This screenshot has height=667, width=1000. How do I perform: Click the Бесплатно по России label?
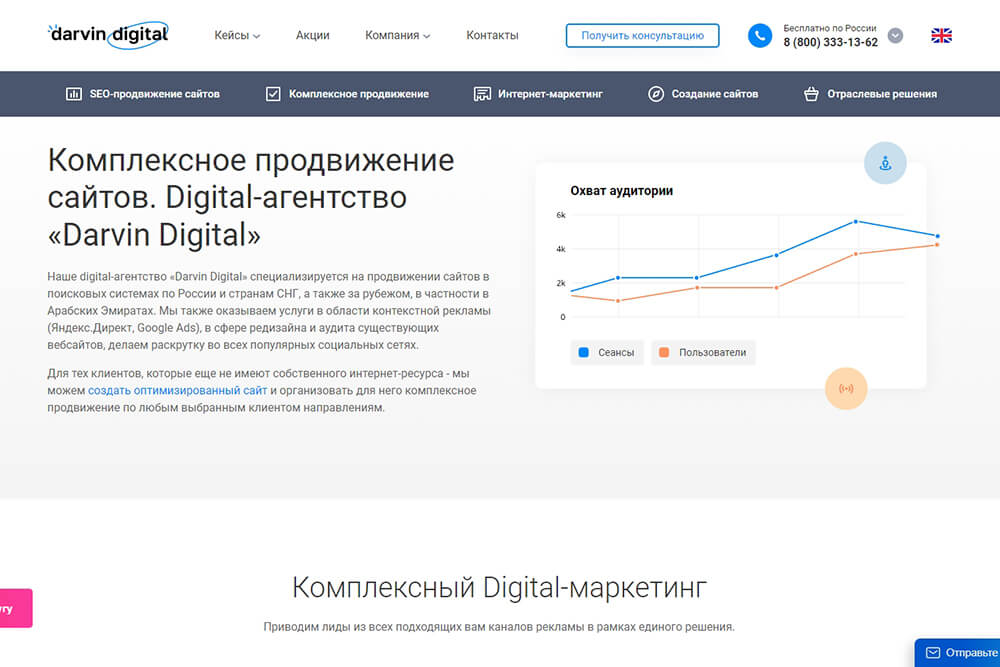(x=830, y=28)
